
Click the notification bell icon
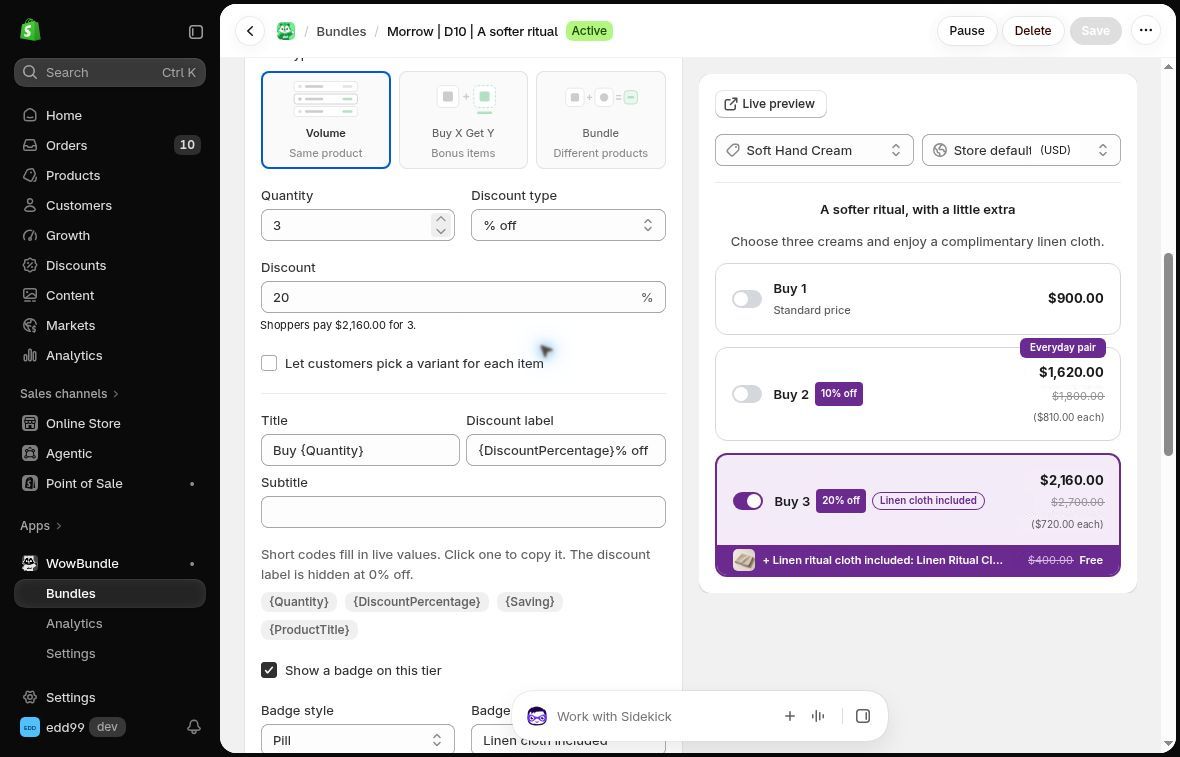click(x=193, y=727)
